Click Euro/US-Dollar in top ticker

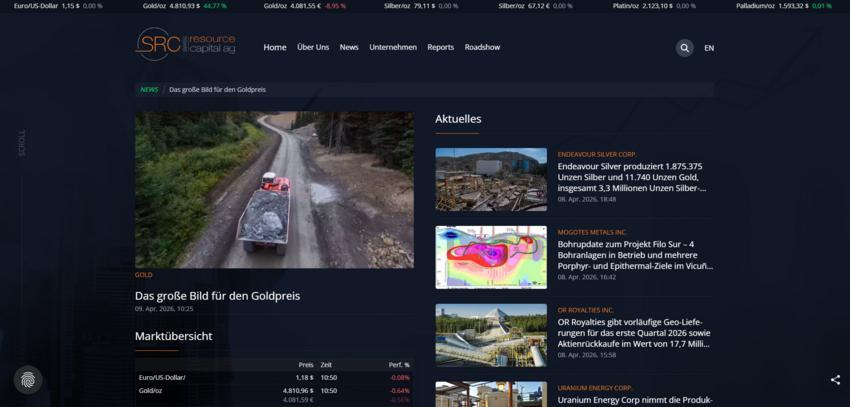tap(58, 6)
